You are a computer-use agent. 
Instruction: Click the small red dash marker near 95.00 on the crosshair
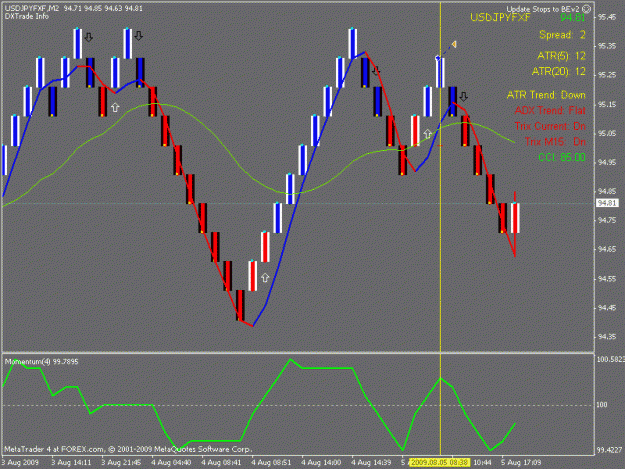coord(440,146)
